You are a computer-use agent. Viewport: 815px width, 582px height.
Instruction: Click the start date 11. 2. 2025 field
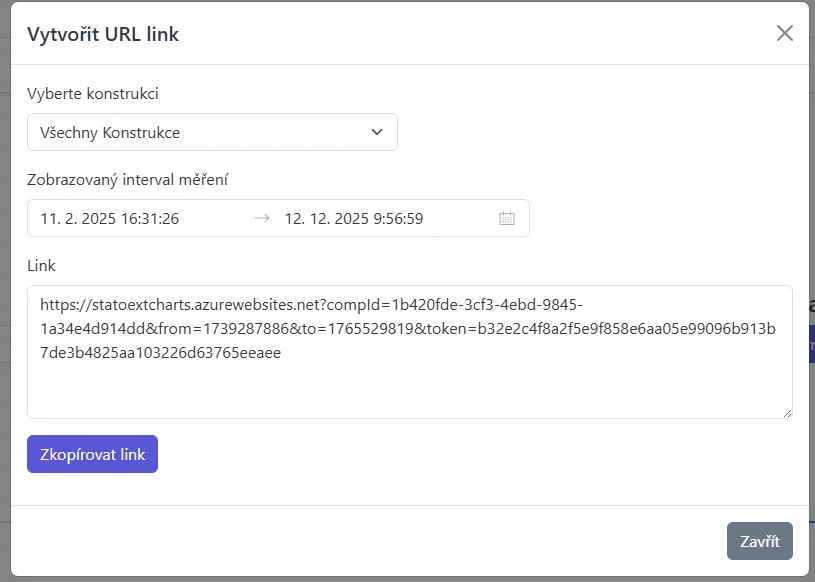pyautogui.click(x=110, y=218)
